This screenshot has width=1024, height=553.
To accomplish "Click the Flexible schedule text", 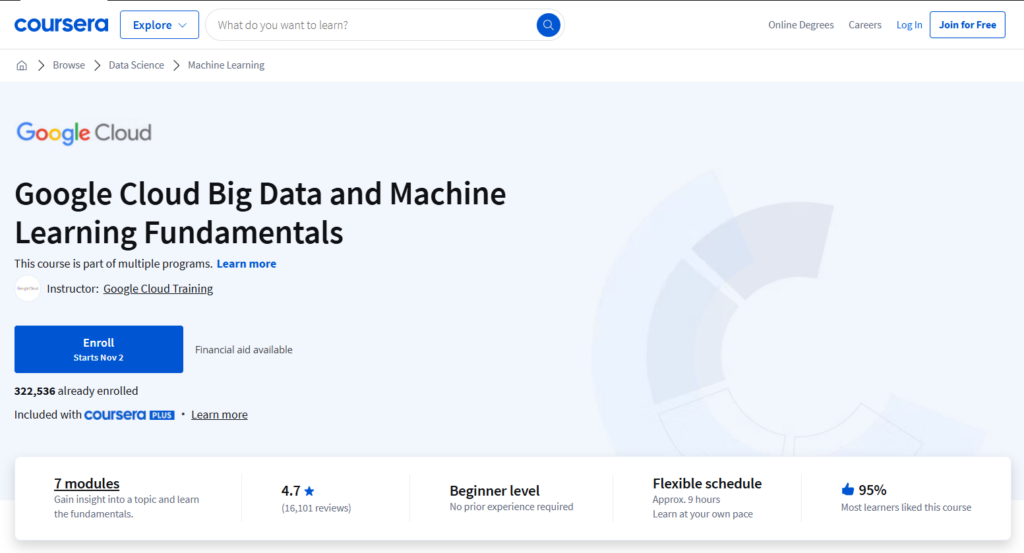I will coord(707,484).
